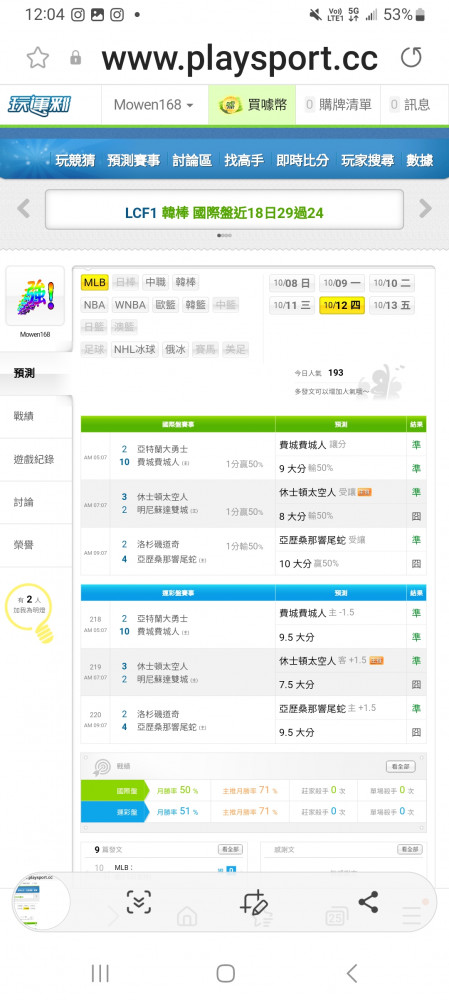Switch to 討論 sidebar tab
The height and width of the screenshot is (1000, 449).
[36, 502]
